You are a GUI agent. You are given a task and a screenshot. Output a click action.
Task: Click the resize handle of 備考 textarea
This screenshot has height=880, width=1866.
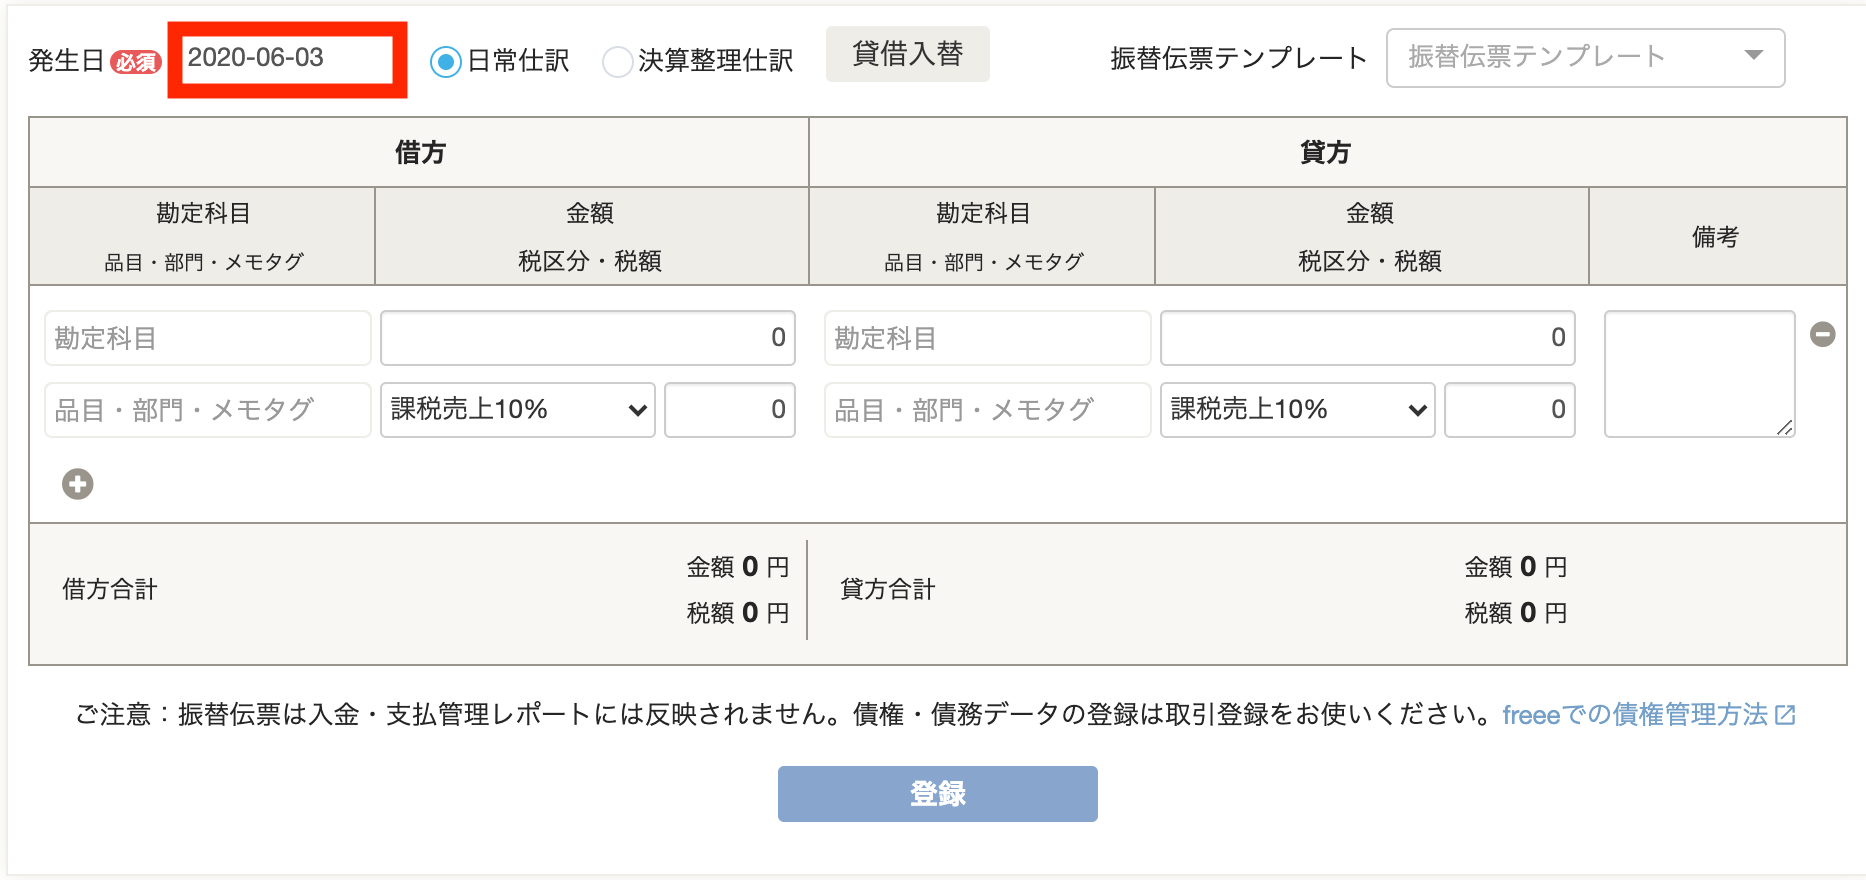point(1785,427)
